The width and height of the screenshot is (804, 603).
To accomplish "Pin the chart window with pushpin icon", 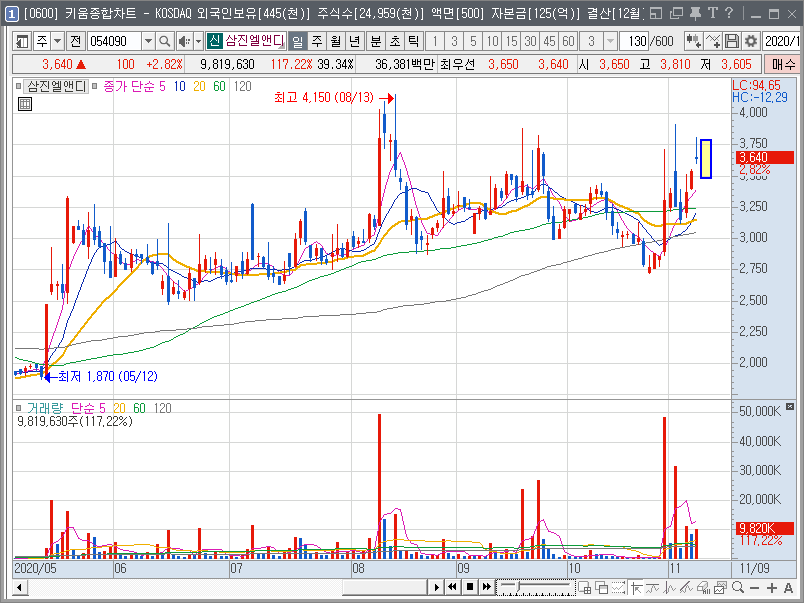I will pyautogui.click(x=695, y=13).
